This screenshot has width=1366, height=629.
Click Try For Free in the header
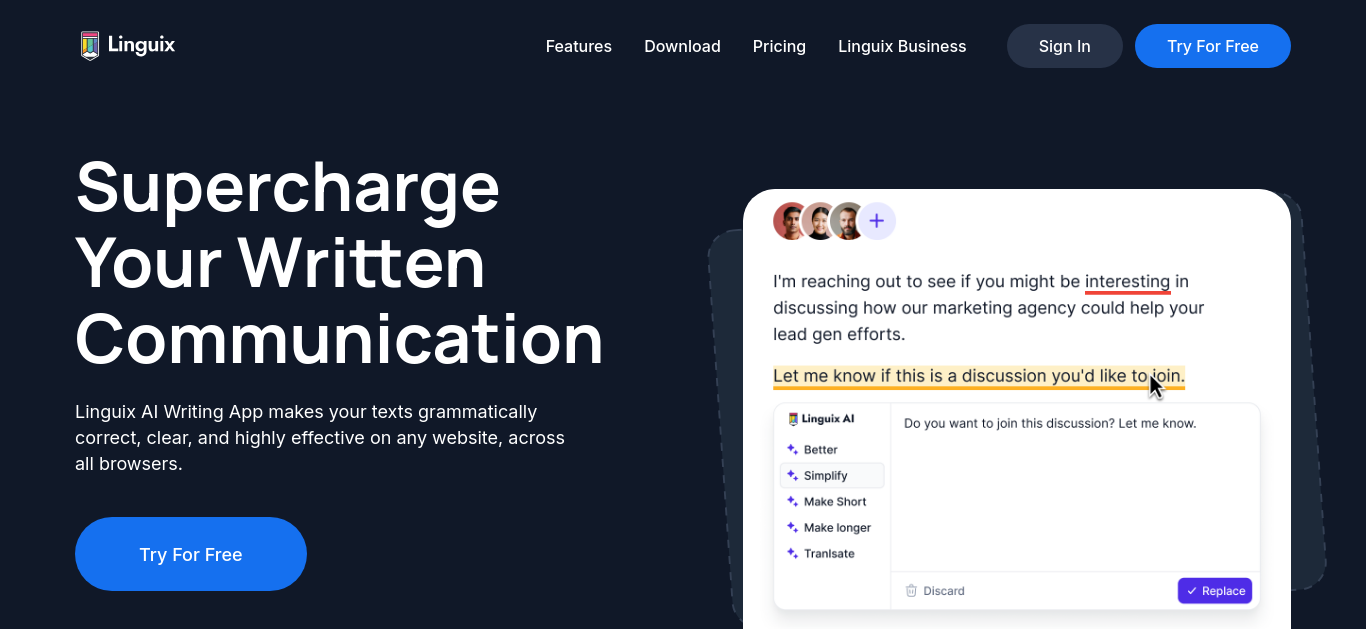[x=1213, y=46]
